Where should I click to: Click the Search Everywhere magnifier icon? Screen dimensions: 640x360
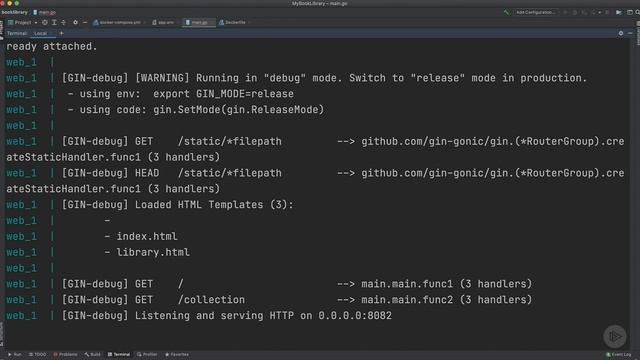[637, 12]
